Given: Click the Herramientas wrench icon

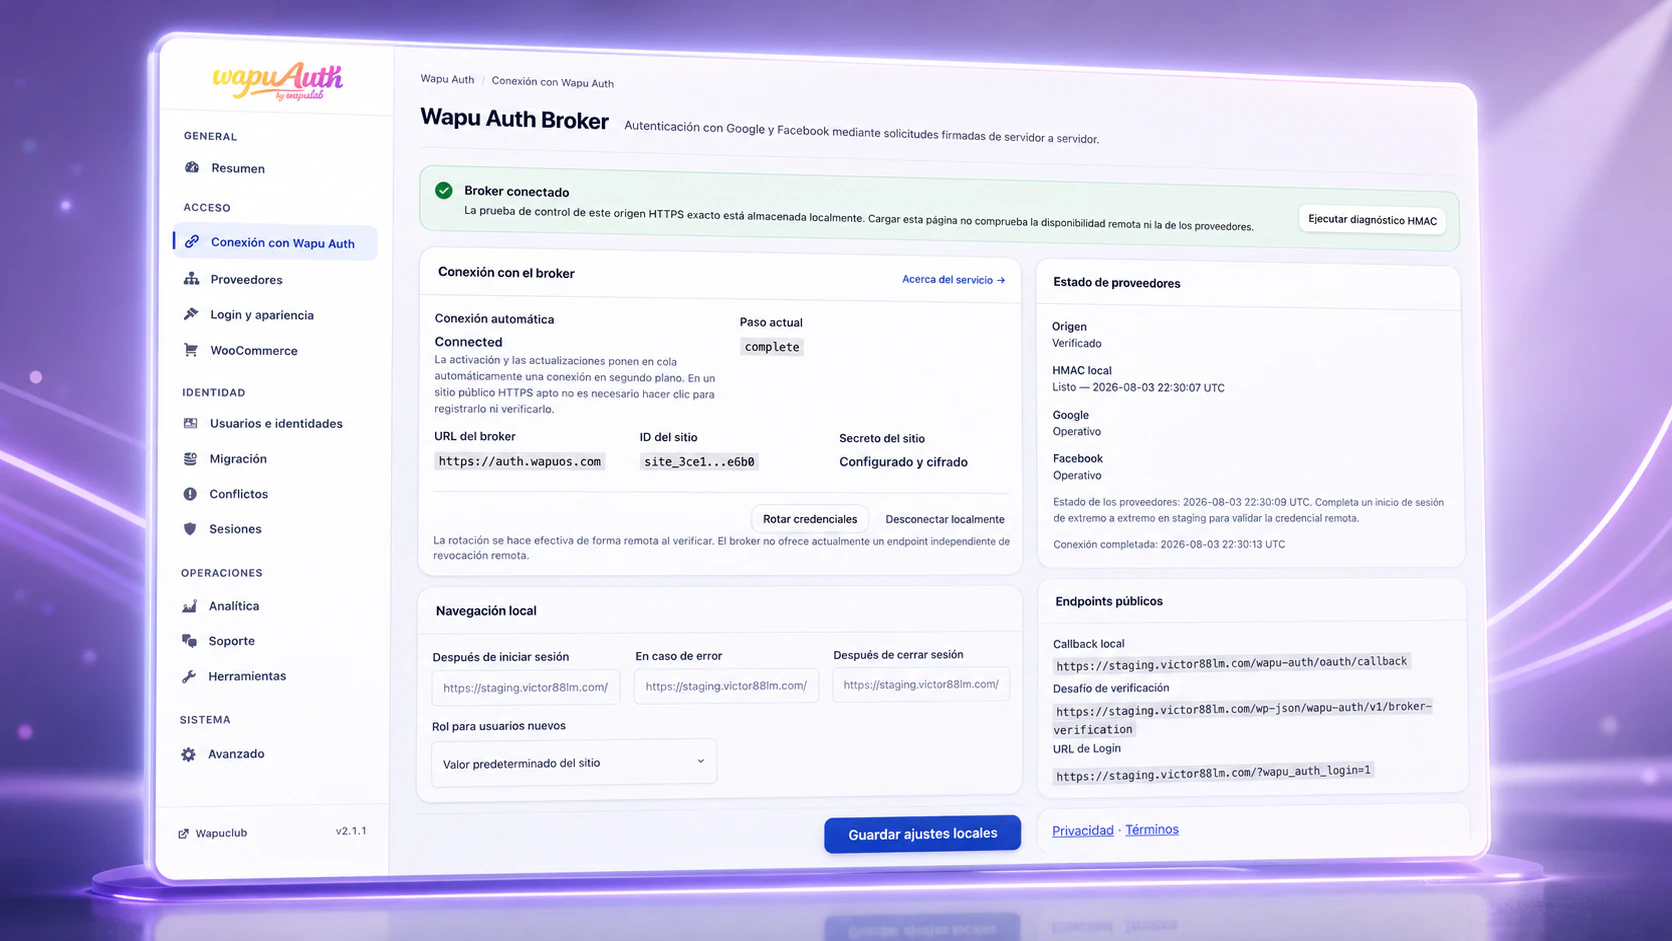Looking at the screenshot, I should click(189, 676).
